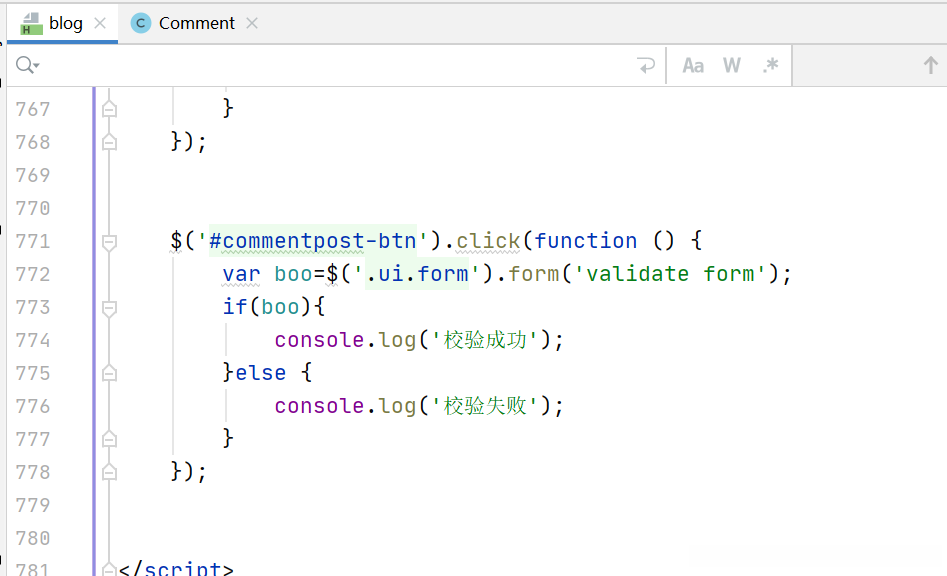This screenshot has width=947, height=576.
Task: Click line number 771 in gutter
Action: click(33, 242)
